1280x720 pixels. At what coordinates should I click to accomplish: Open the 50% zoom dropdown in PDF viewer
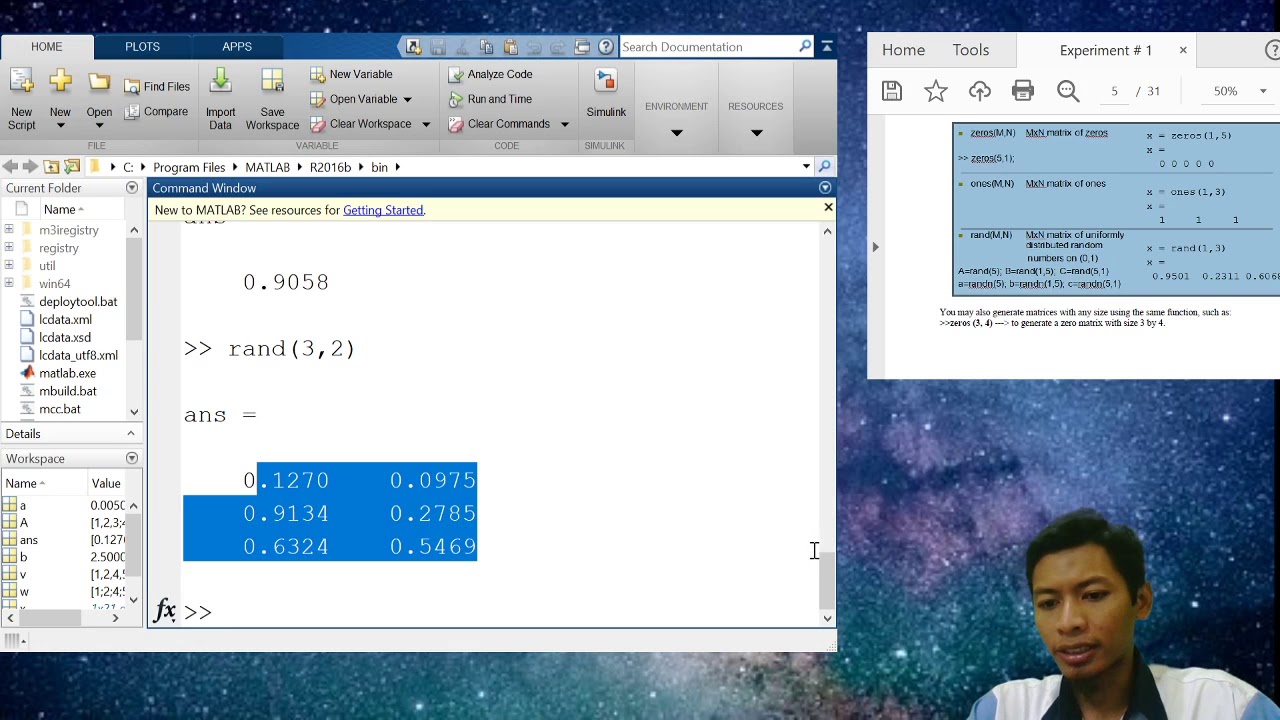(1262, 91)
